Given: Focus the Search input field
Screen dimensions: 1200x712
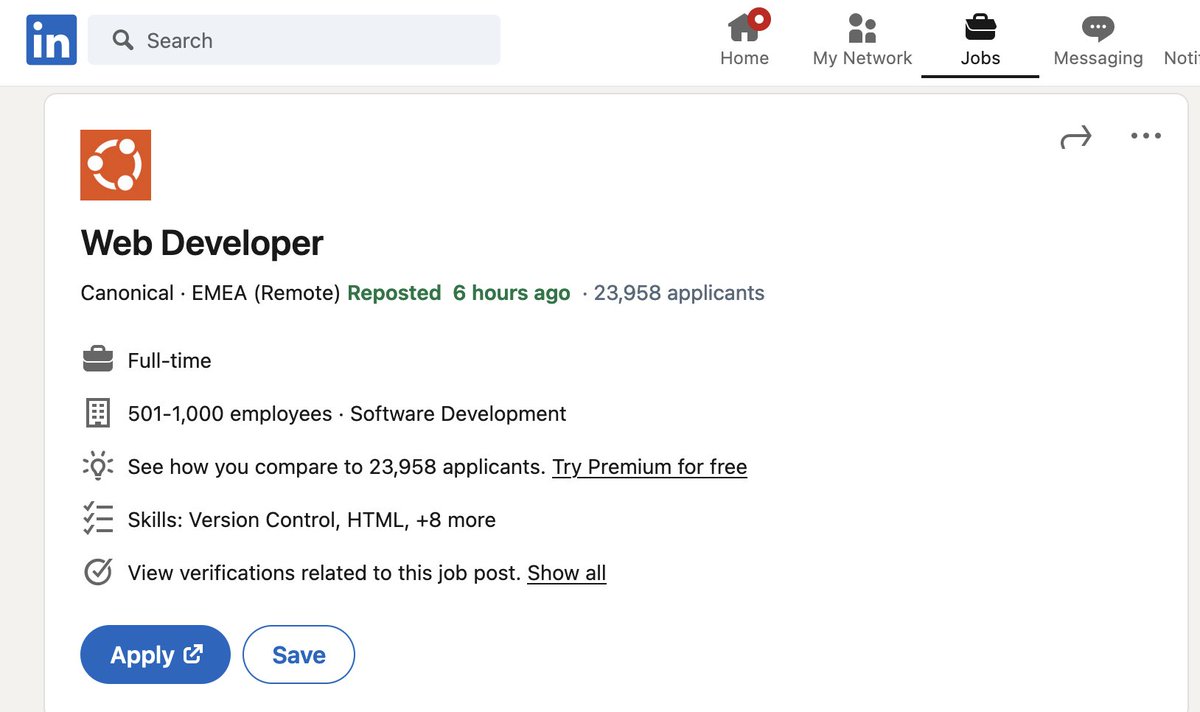Looking at the screenshot, I should tap(294, 40).
